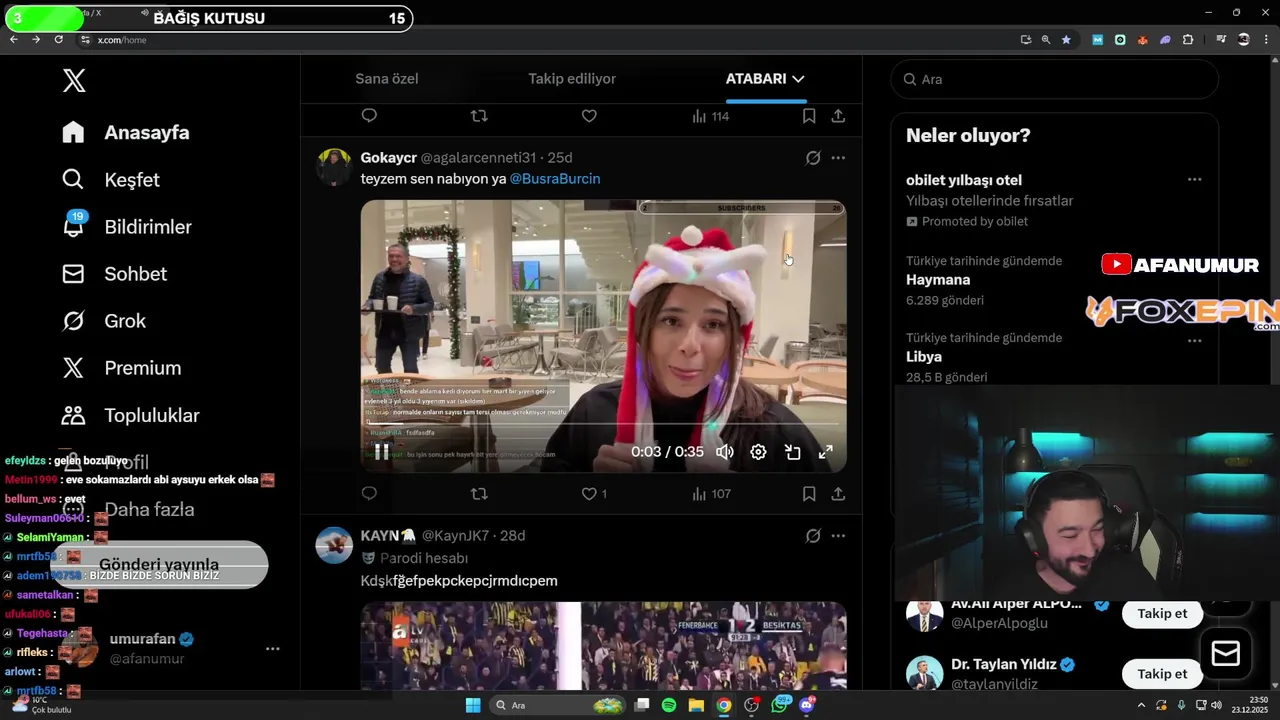The image size is (1280, 720).
Task: Click the Ara search field on X
Action: point(1054,79)
